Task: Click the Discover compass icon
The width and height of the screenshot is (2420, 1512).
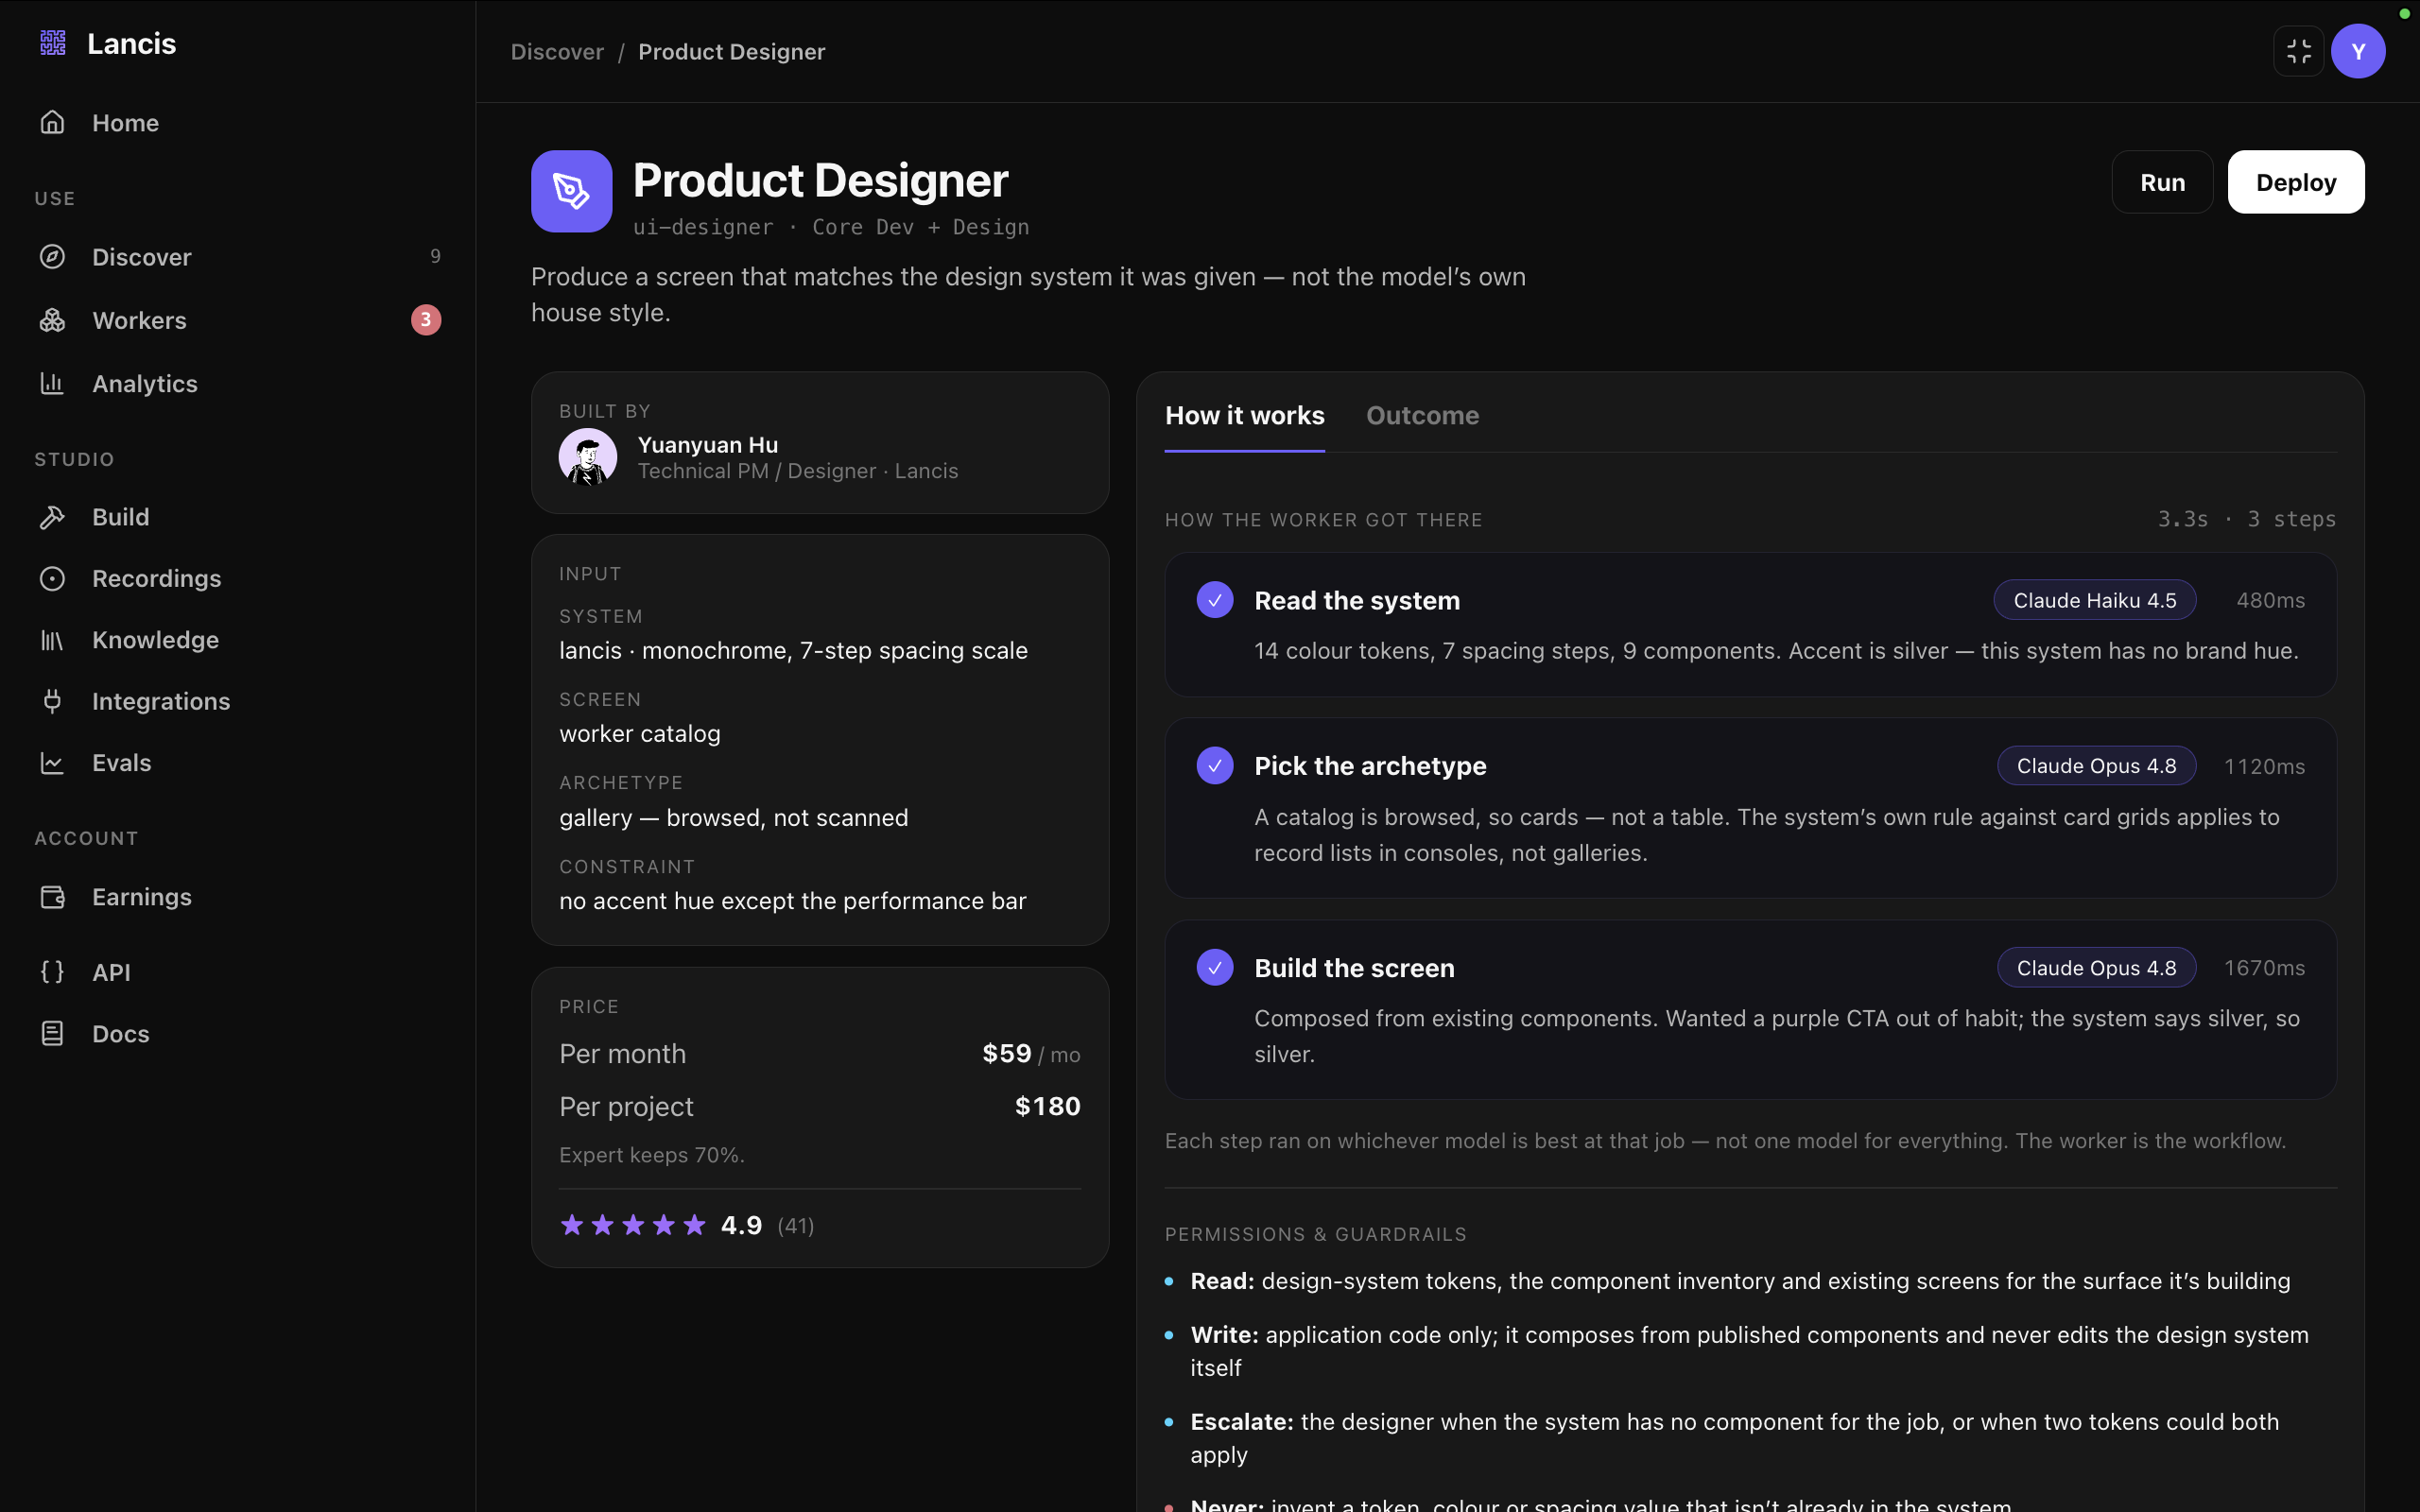Action: [52, 257]
